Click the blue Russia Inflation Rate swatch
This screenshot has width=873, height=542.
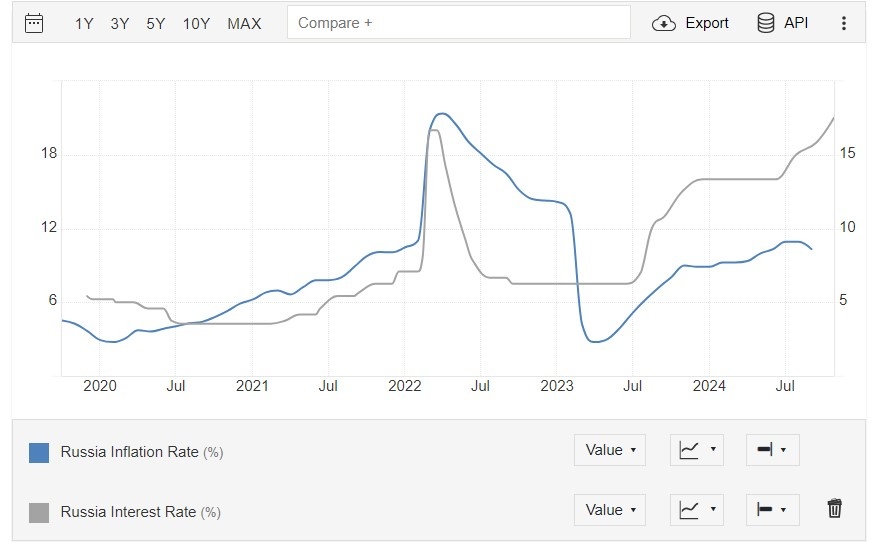[x=39, y=453]
